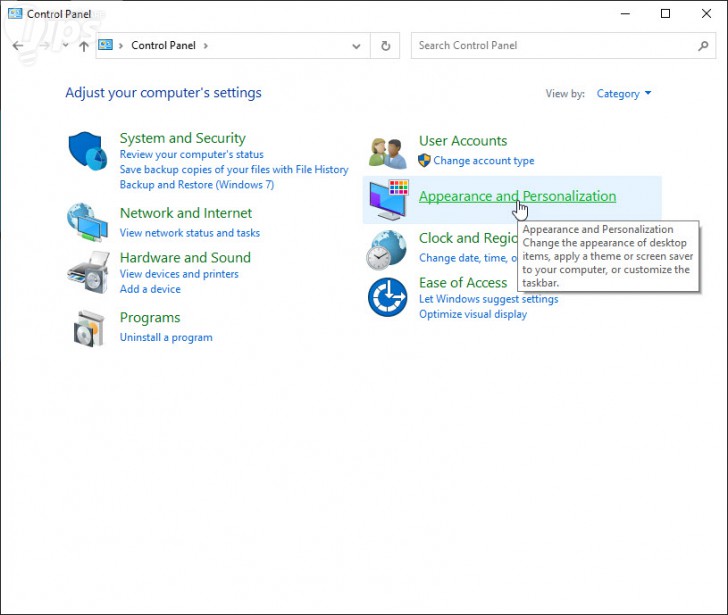Minimize the Control Panel window
This screenshot has height=615, width=728.
pyautogui.click(x=625, y=13)
